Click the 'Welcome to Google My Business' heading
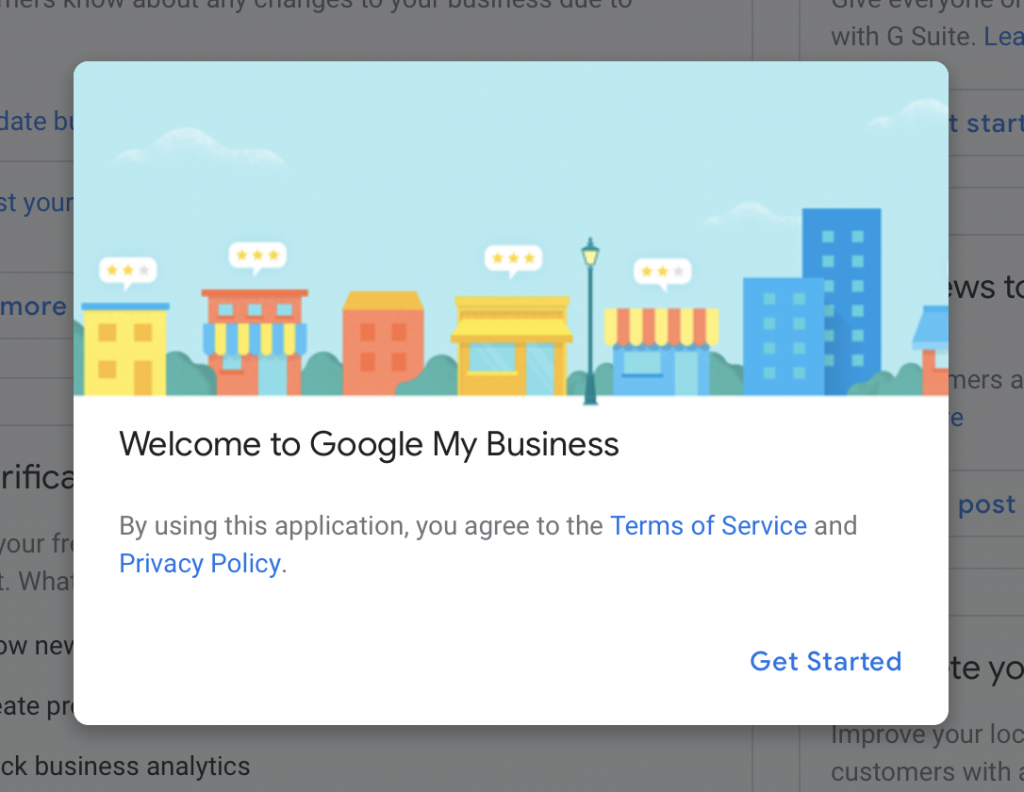1024x792 pixels. click(x=368, y=444)
